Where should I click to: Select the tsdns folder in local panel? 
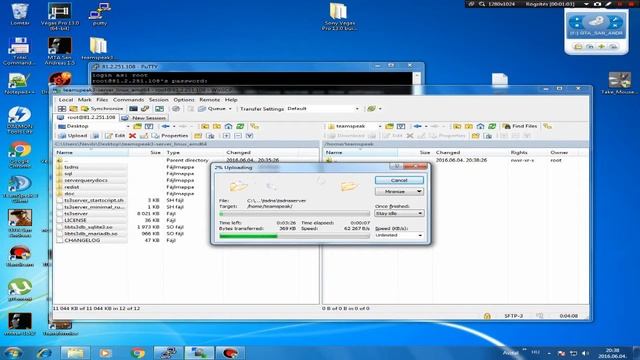point(71,167)
